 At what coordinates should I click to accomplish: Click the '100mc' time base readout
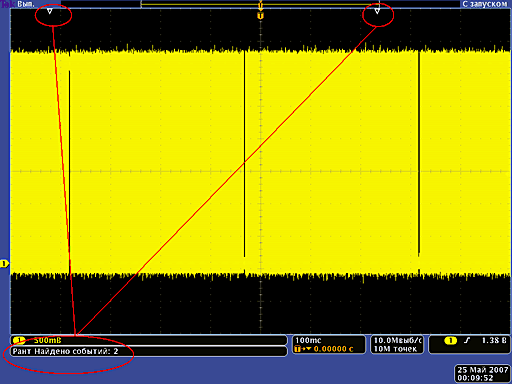[308, 340]
